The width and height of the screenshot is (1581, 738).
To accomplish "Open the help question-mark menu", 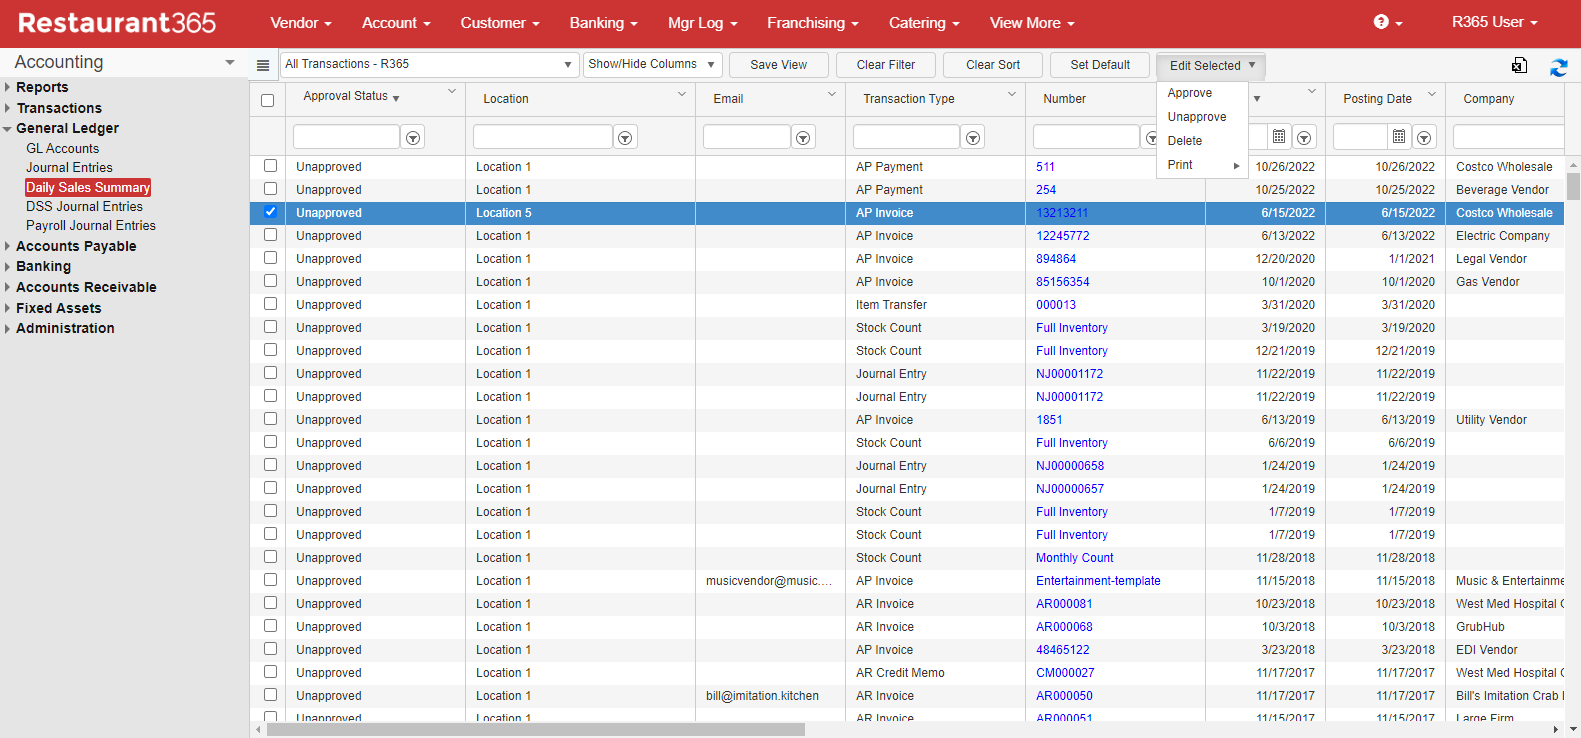I will coord(1388,22).
